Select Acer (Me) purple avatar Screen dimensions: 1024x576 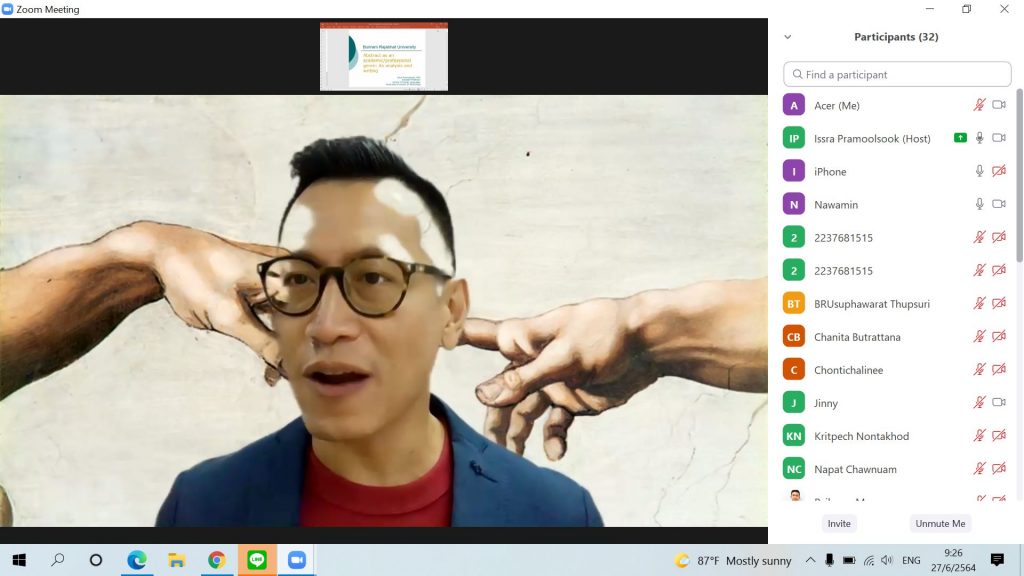[x=793, y=105]
